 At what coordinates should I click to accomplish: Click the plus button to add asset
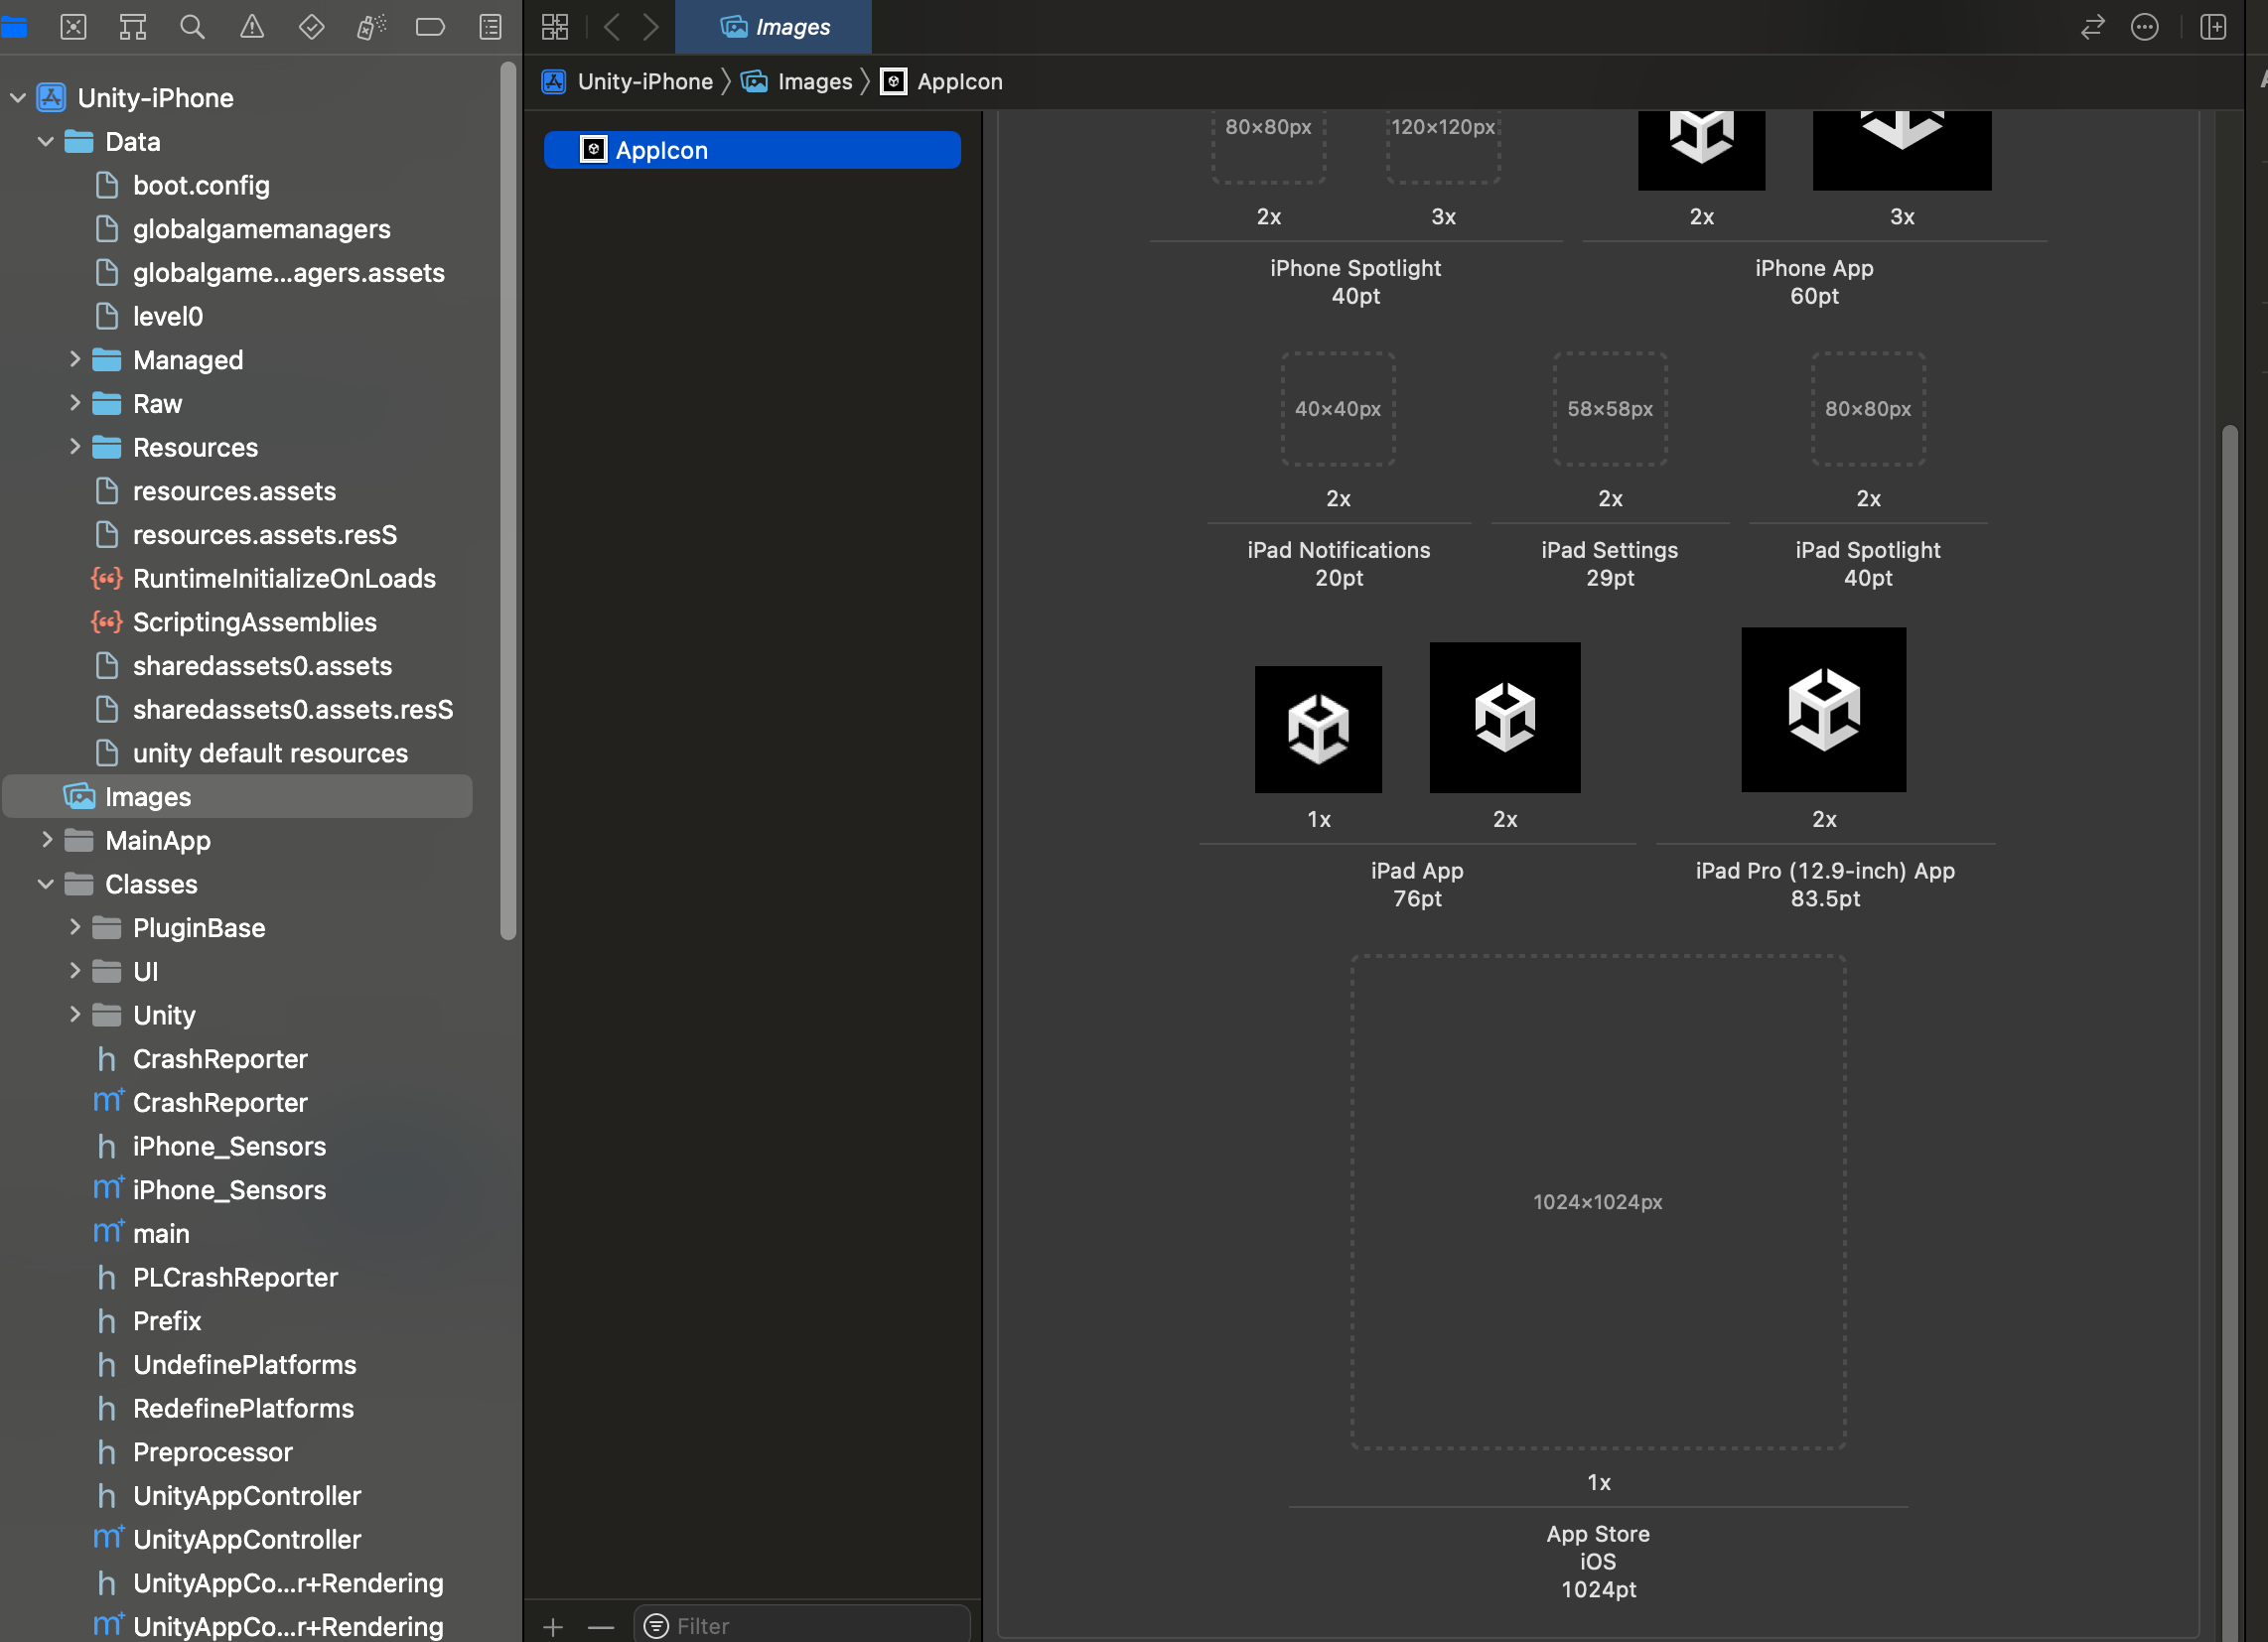point(553,1626)
